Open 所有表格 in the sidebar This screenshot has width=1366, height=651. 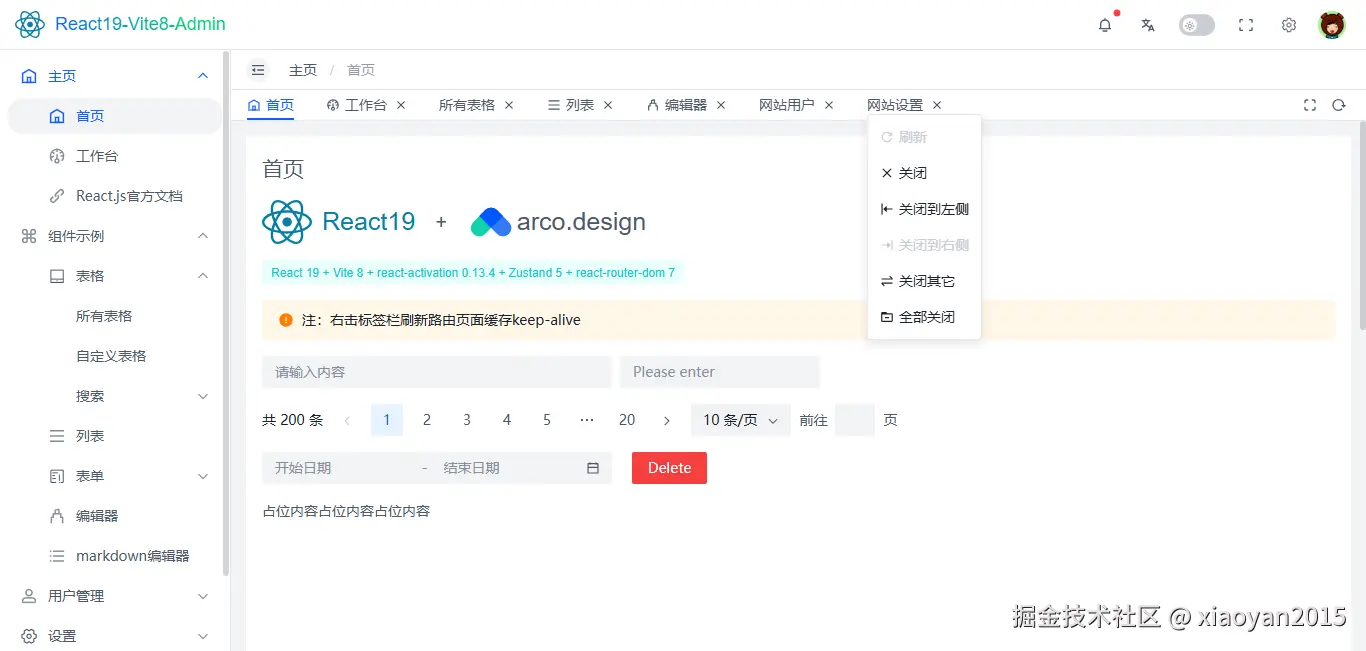click(x=115, y=316)
